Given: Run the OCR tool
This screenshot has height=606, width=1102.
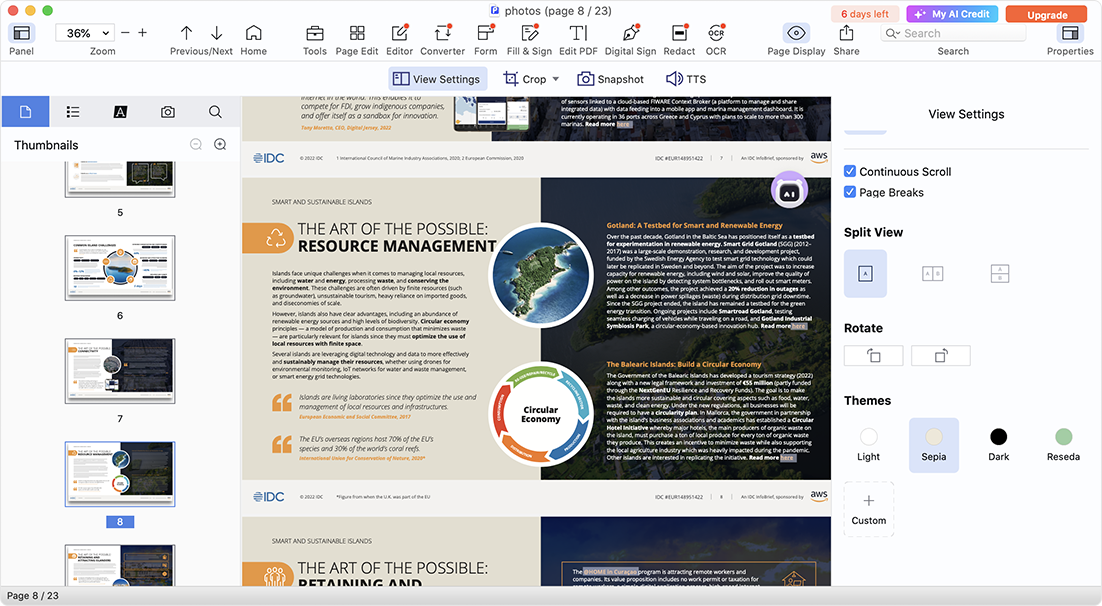Looking at the screenshot, I should click(x=716, y=33).
